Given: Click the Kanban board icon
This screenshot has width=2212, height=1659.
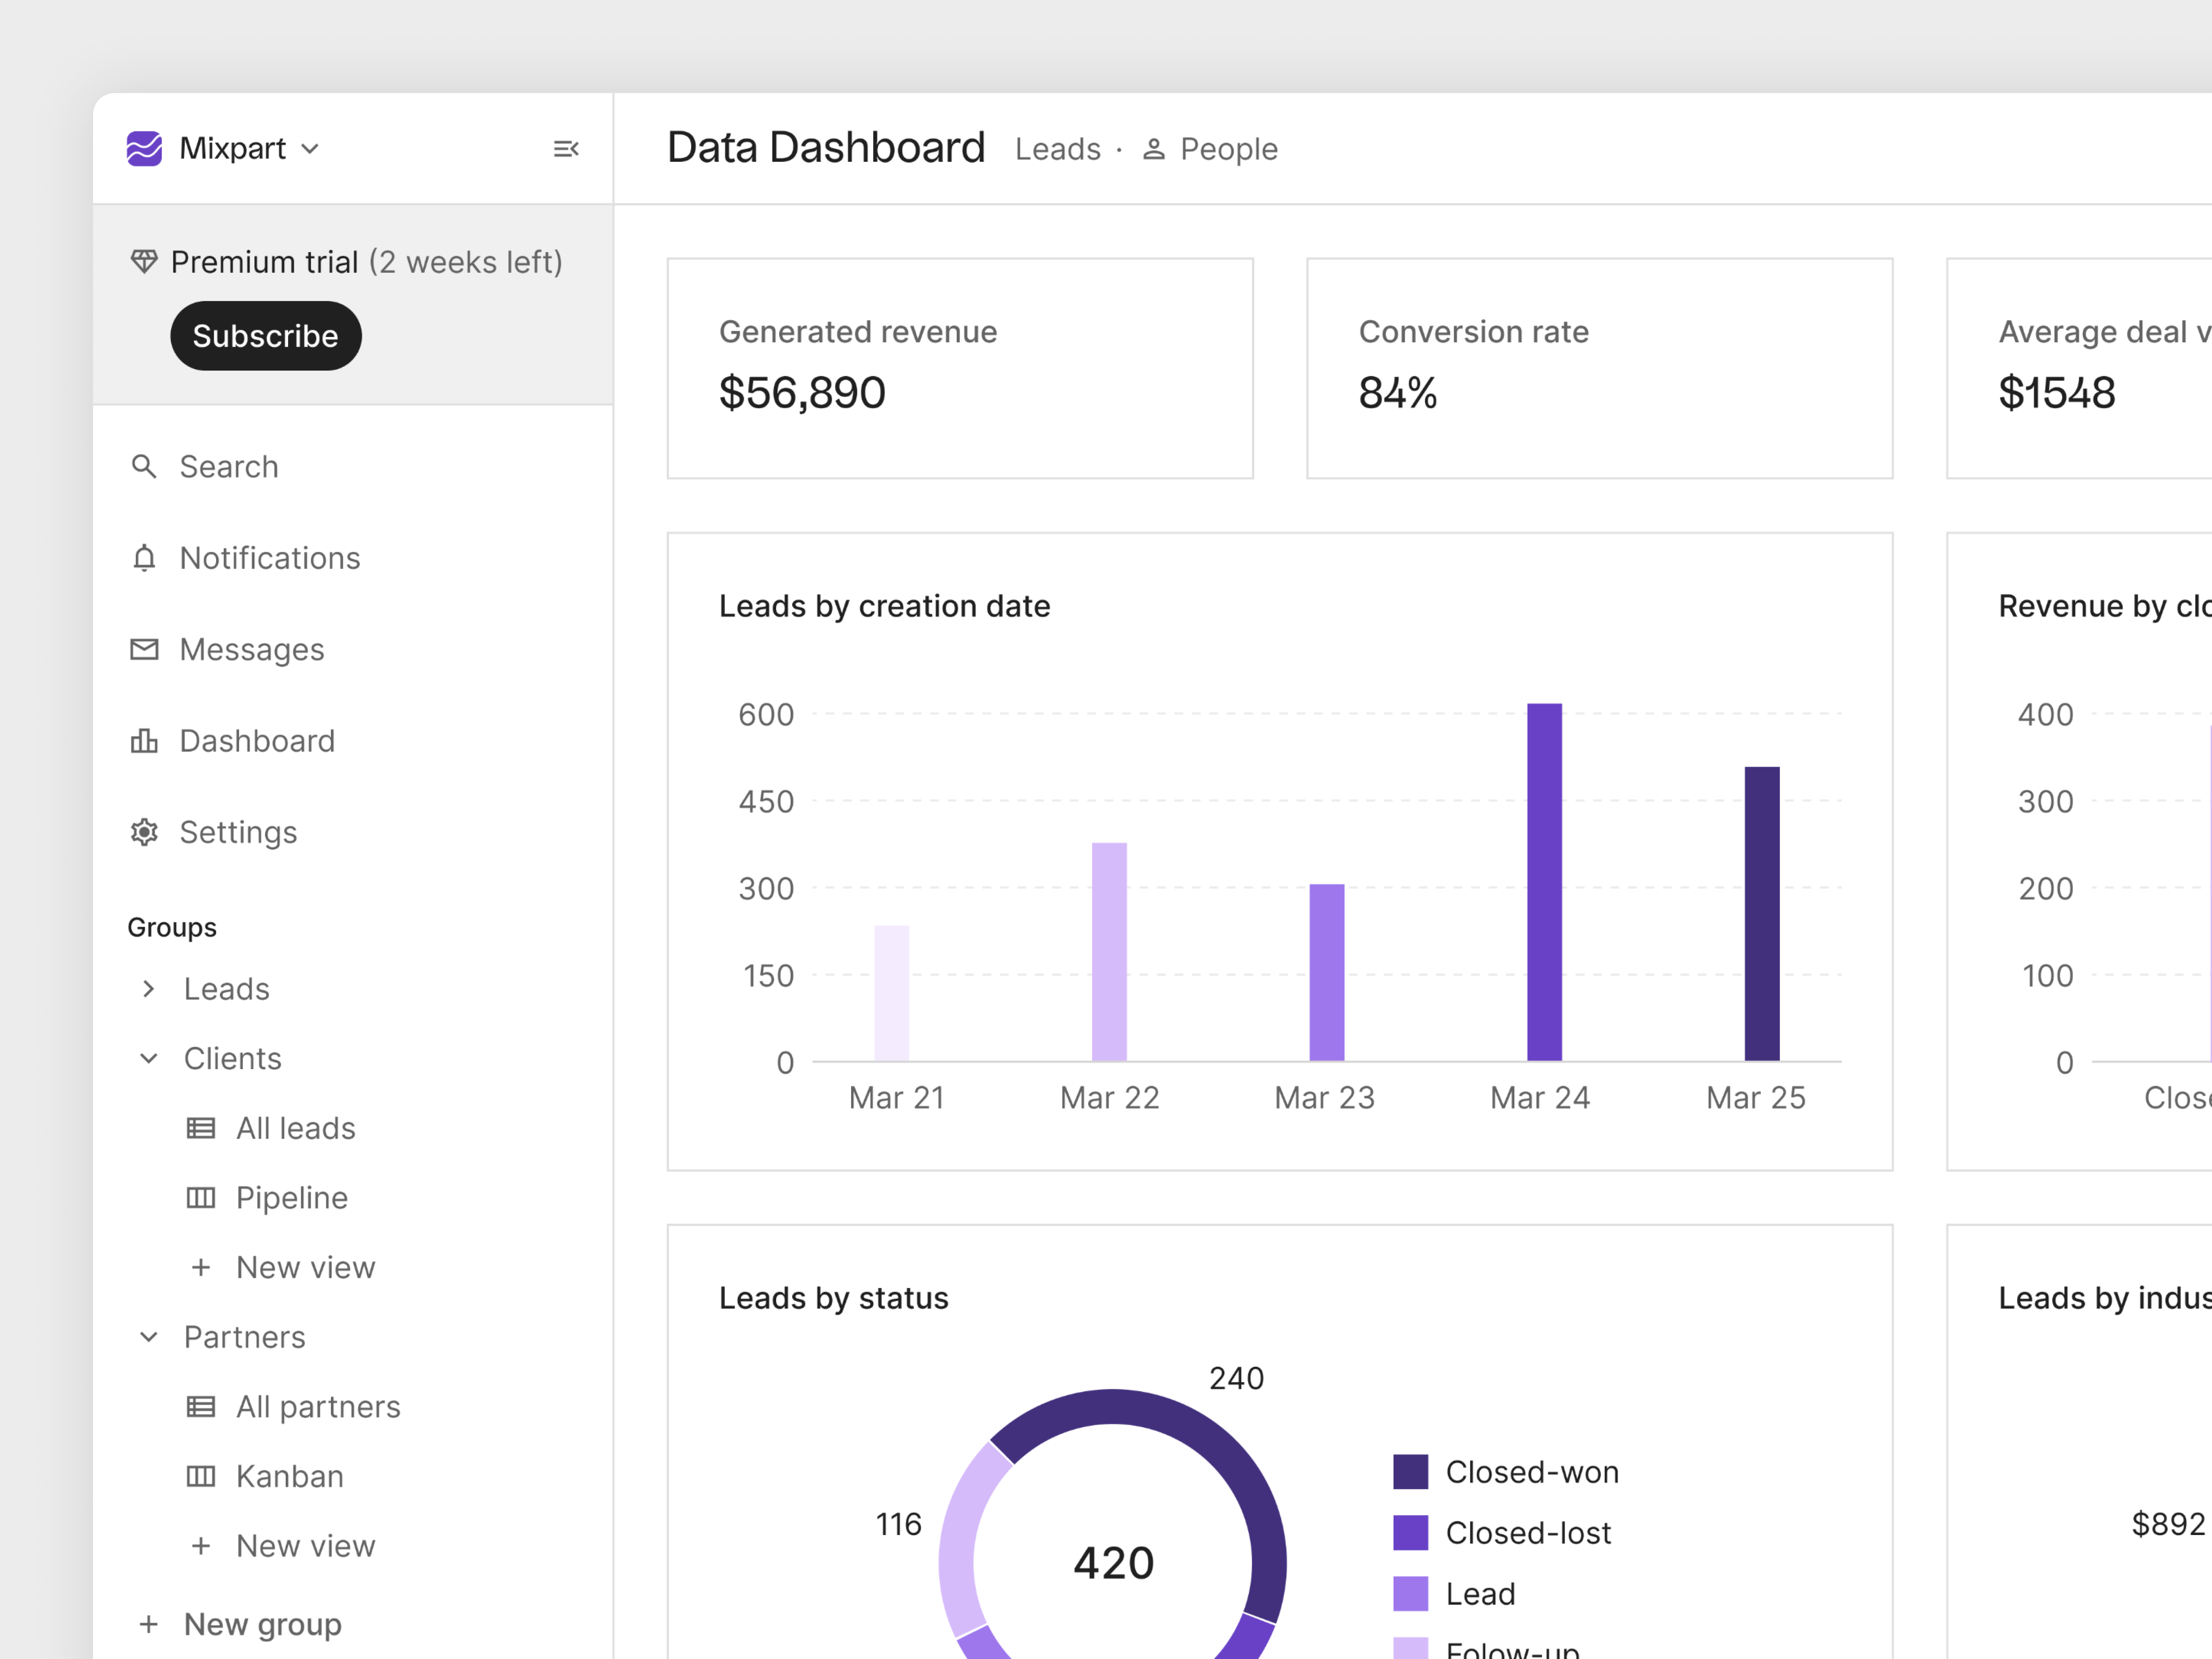Looking at the screenshot, I should pos(201,1476).
